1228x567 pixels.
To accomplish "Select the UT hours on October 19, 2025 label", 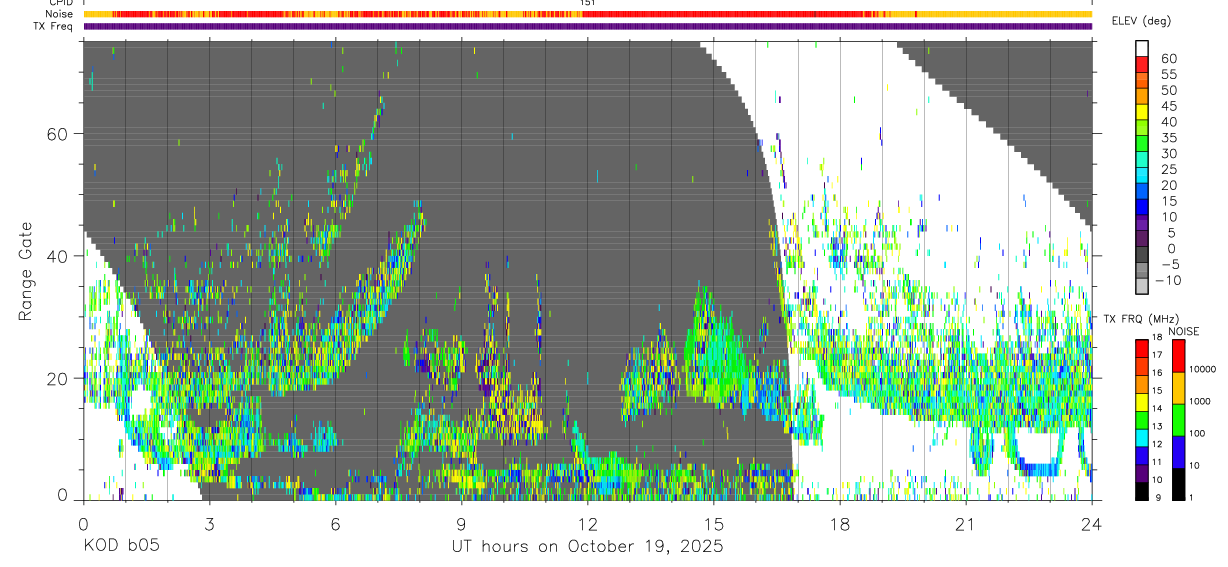I will tap(587, 547).
